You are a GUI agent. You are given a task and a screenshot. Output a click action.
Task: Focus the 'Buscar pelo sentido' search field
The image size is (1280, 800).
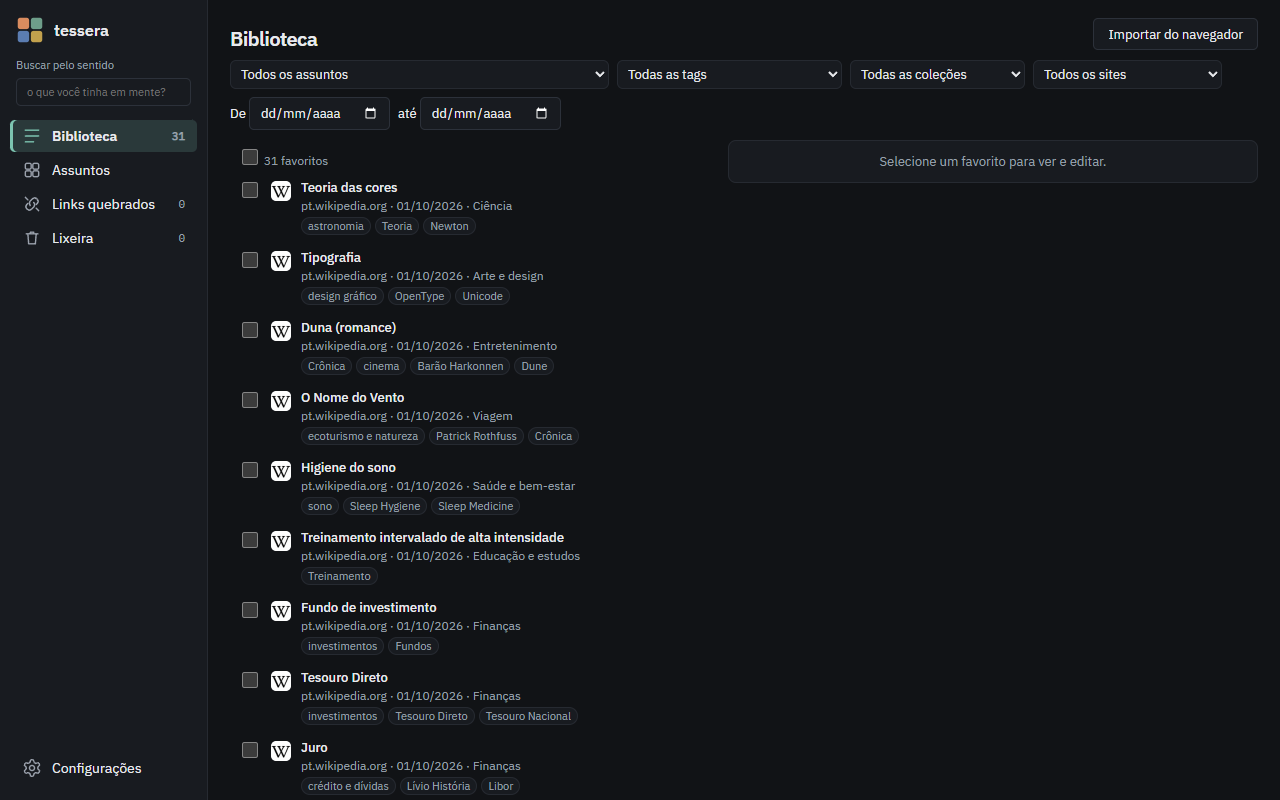pyautogui.click(x=103, y=92)
